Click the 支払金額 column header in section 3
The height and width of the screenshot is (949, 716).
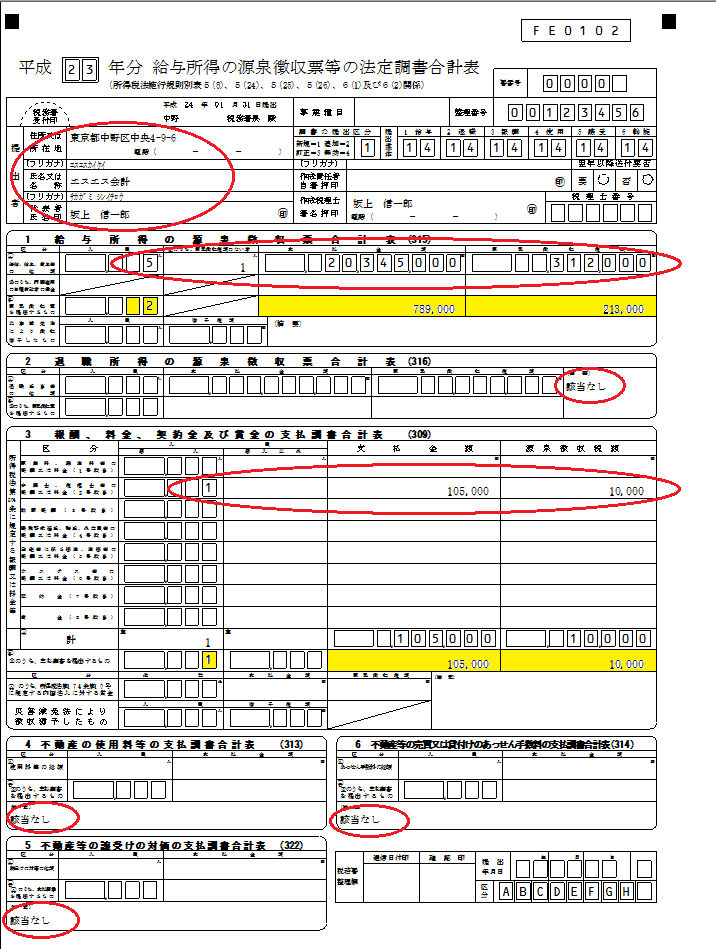414,448
